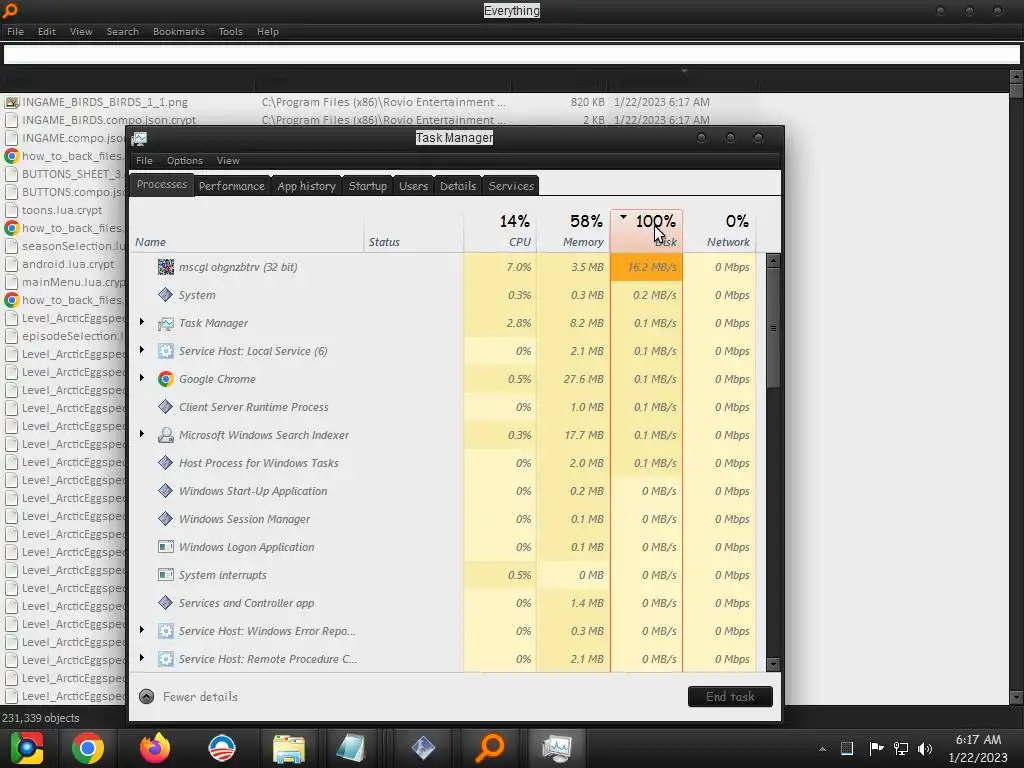The width and height of the screenshot is (1024, 768).
Task: Select android.lua.crypt in Everything results
Action: pos(67,264)
